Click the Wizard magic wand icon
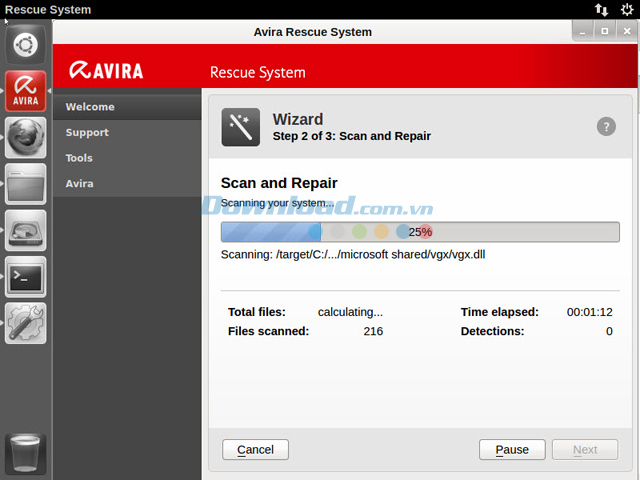This screenshot has height=480, width=640. pyautogui.click(x=240, y=127)
